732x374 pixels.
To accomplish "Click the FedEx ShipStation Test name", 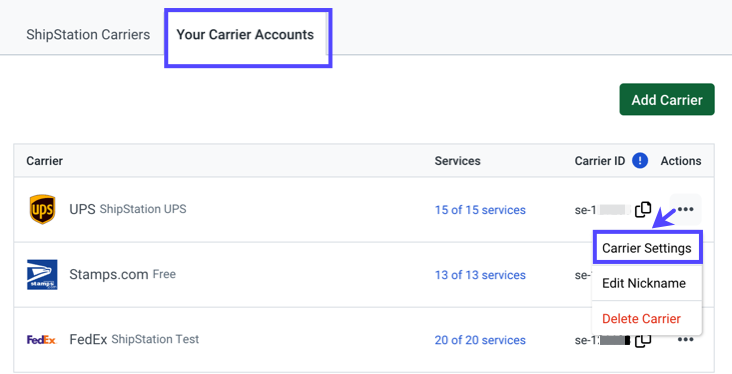I will pyautogui.click(x=134, y=339).
